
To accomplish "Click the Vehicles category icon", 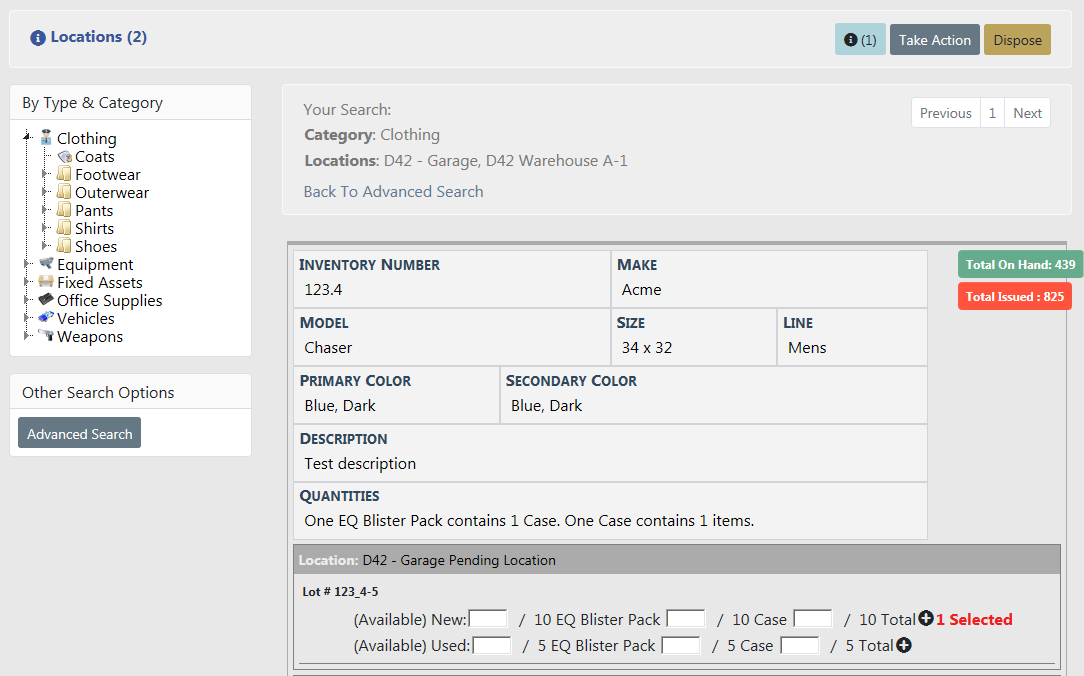I will click(x=46, y=318).
